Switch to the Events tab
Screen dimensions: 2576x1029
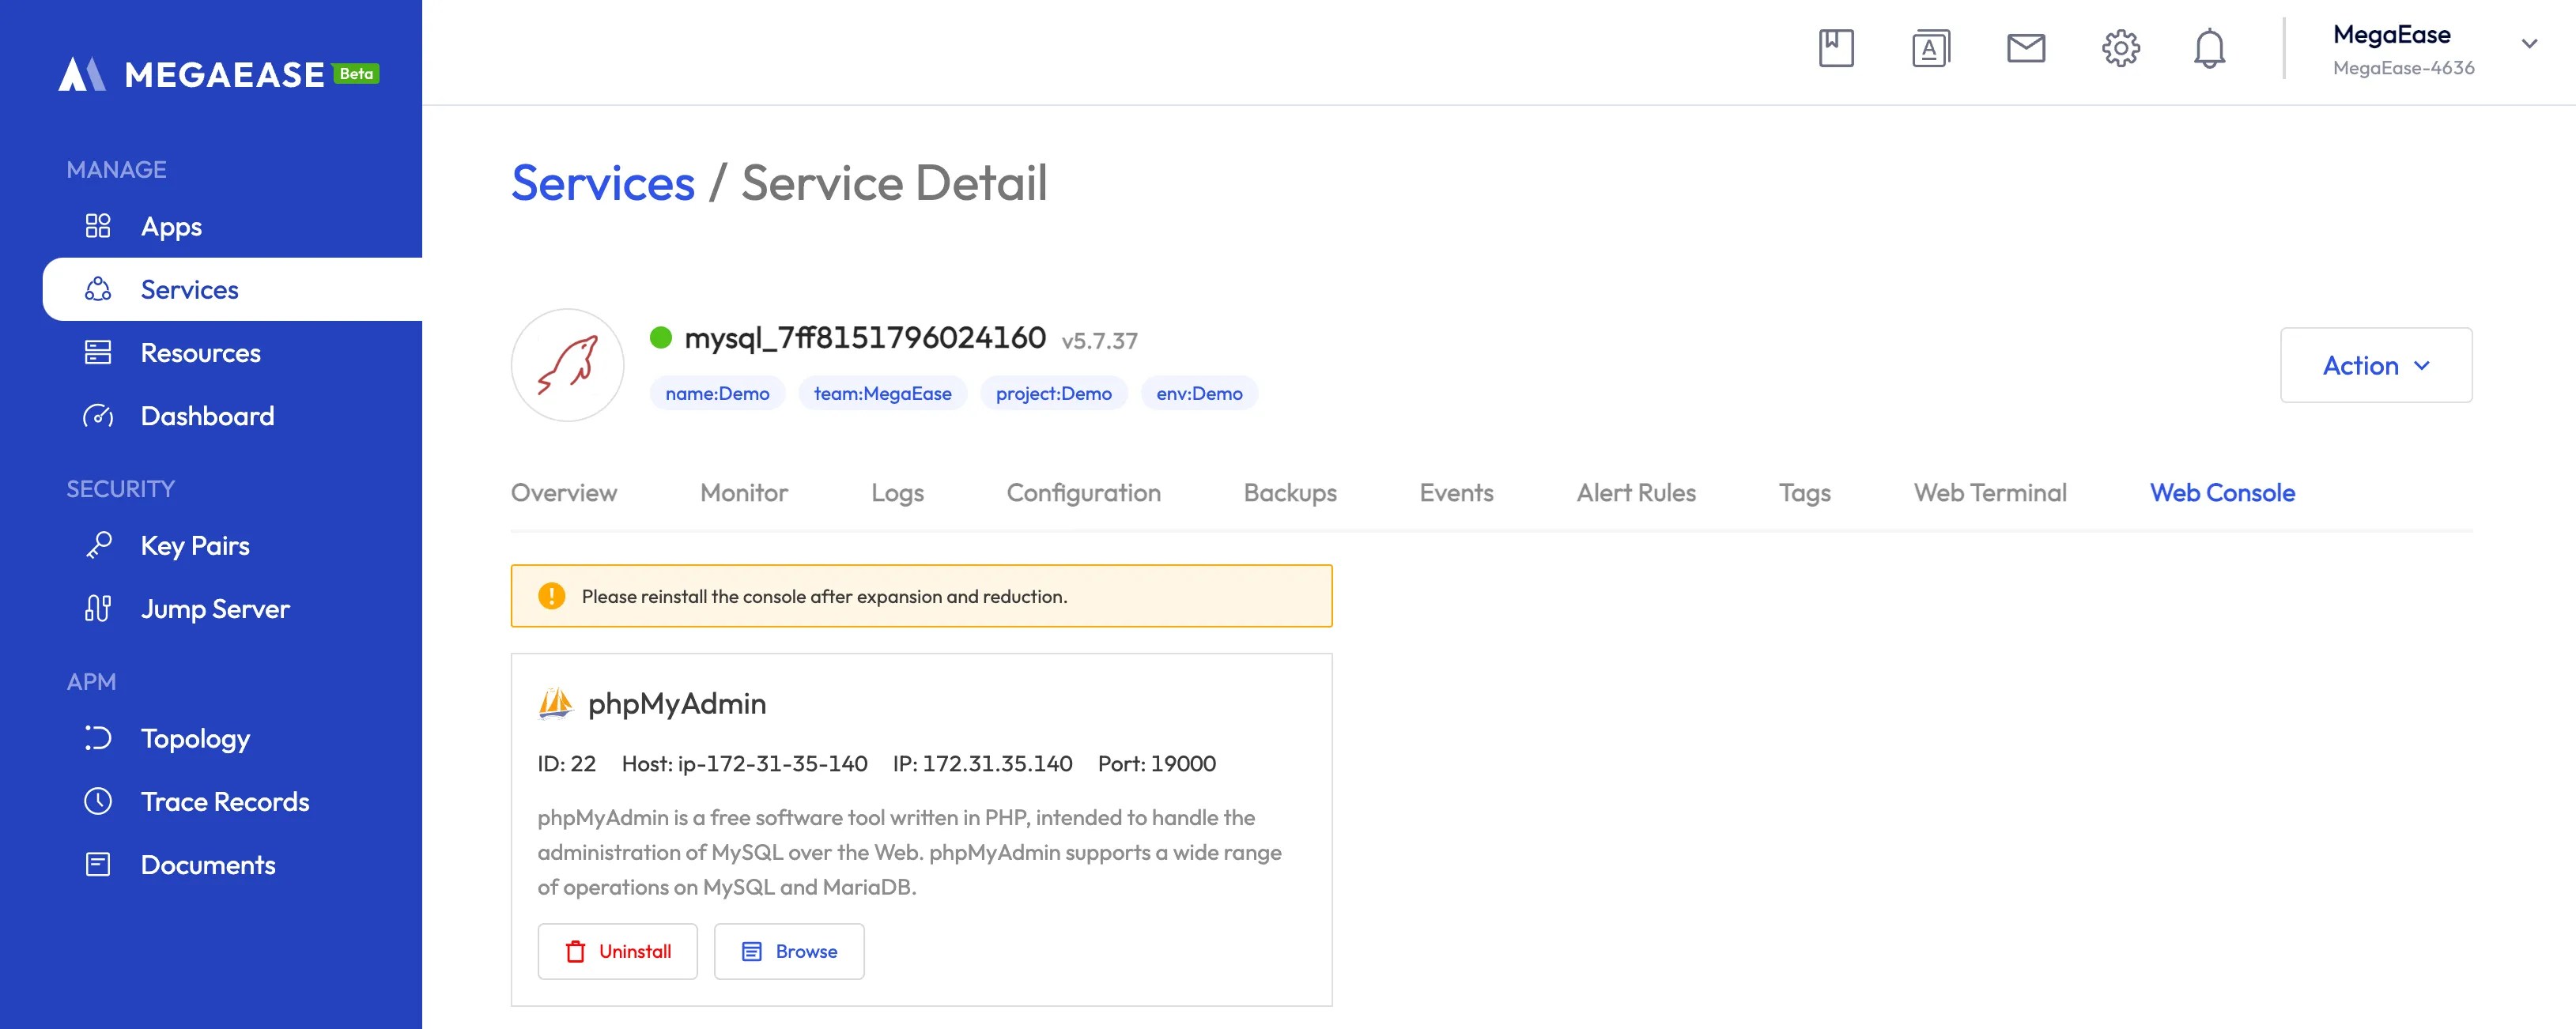[1456, 493]
